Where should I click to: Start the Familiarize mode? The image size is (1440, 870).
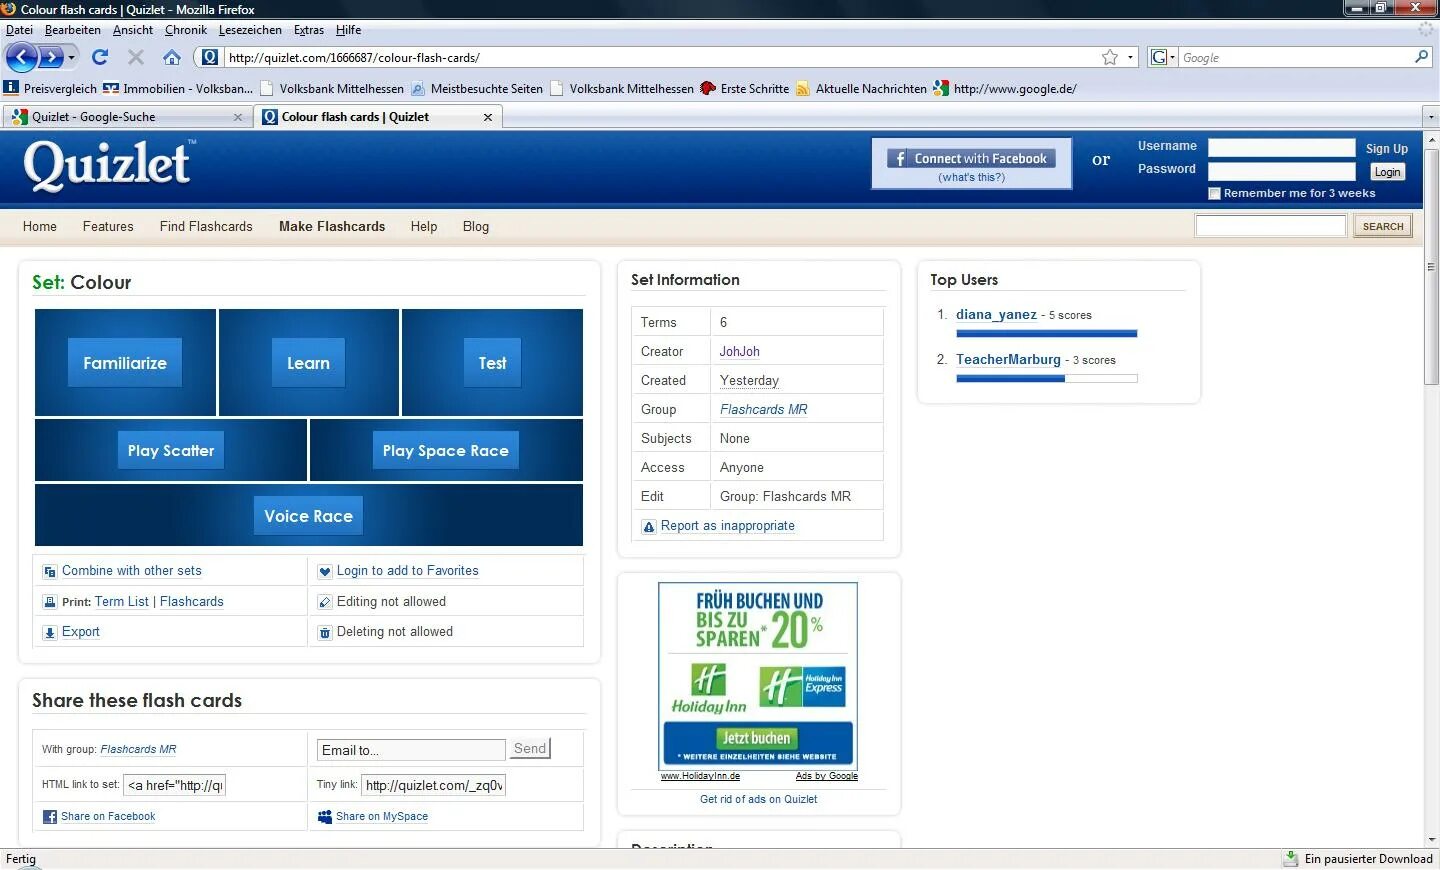click(x=125, y=363)
